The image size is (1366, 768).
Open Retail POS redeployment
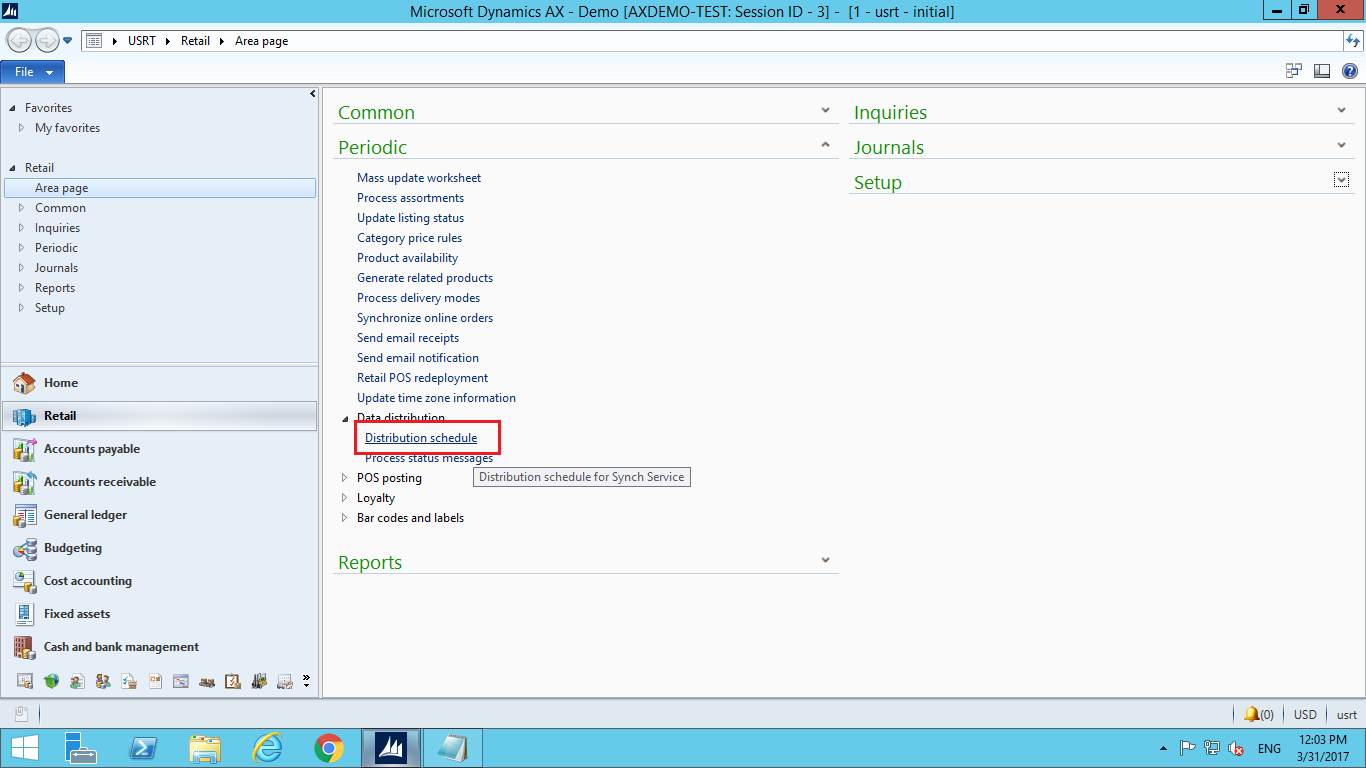click(422, 378)
